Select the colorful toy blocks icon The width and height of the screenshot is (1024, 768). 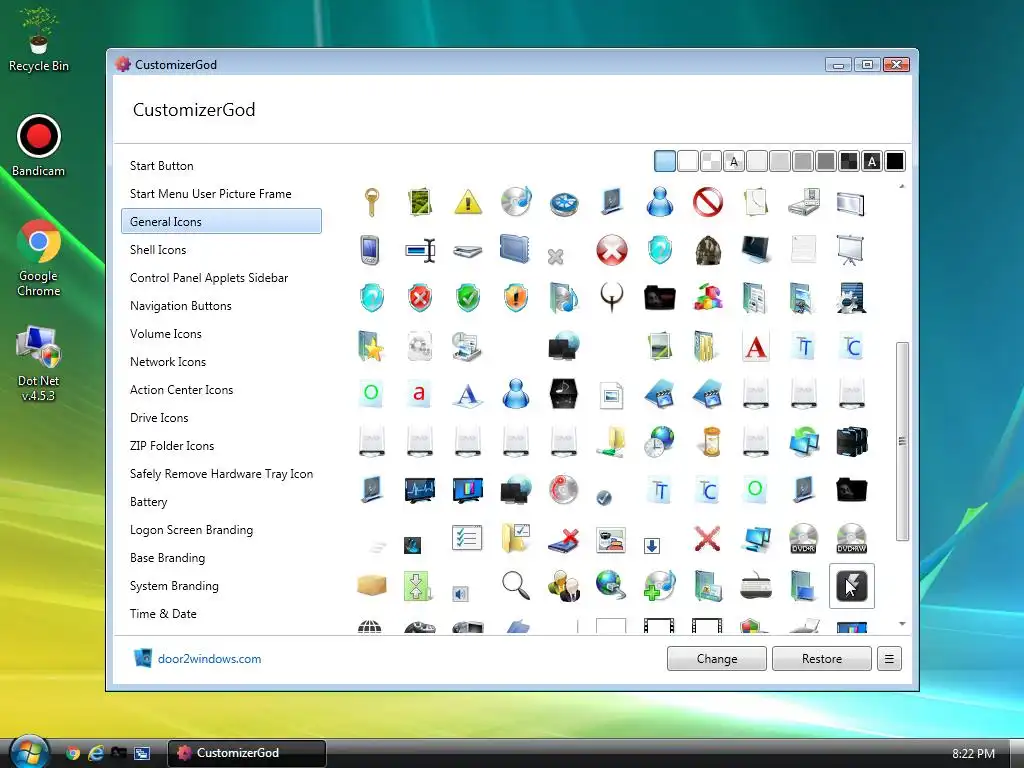[x=707, y=298]
